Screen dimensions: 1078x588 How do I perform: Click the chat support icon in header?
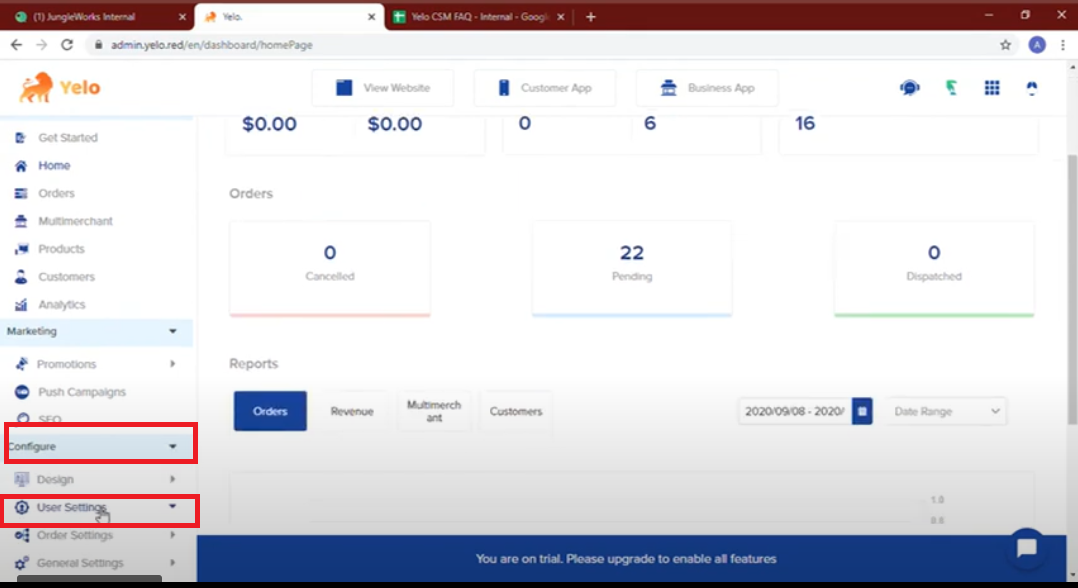pos(909,88)
